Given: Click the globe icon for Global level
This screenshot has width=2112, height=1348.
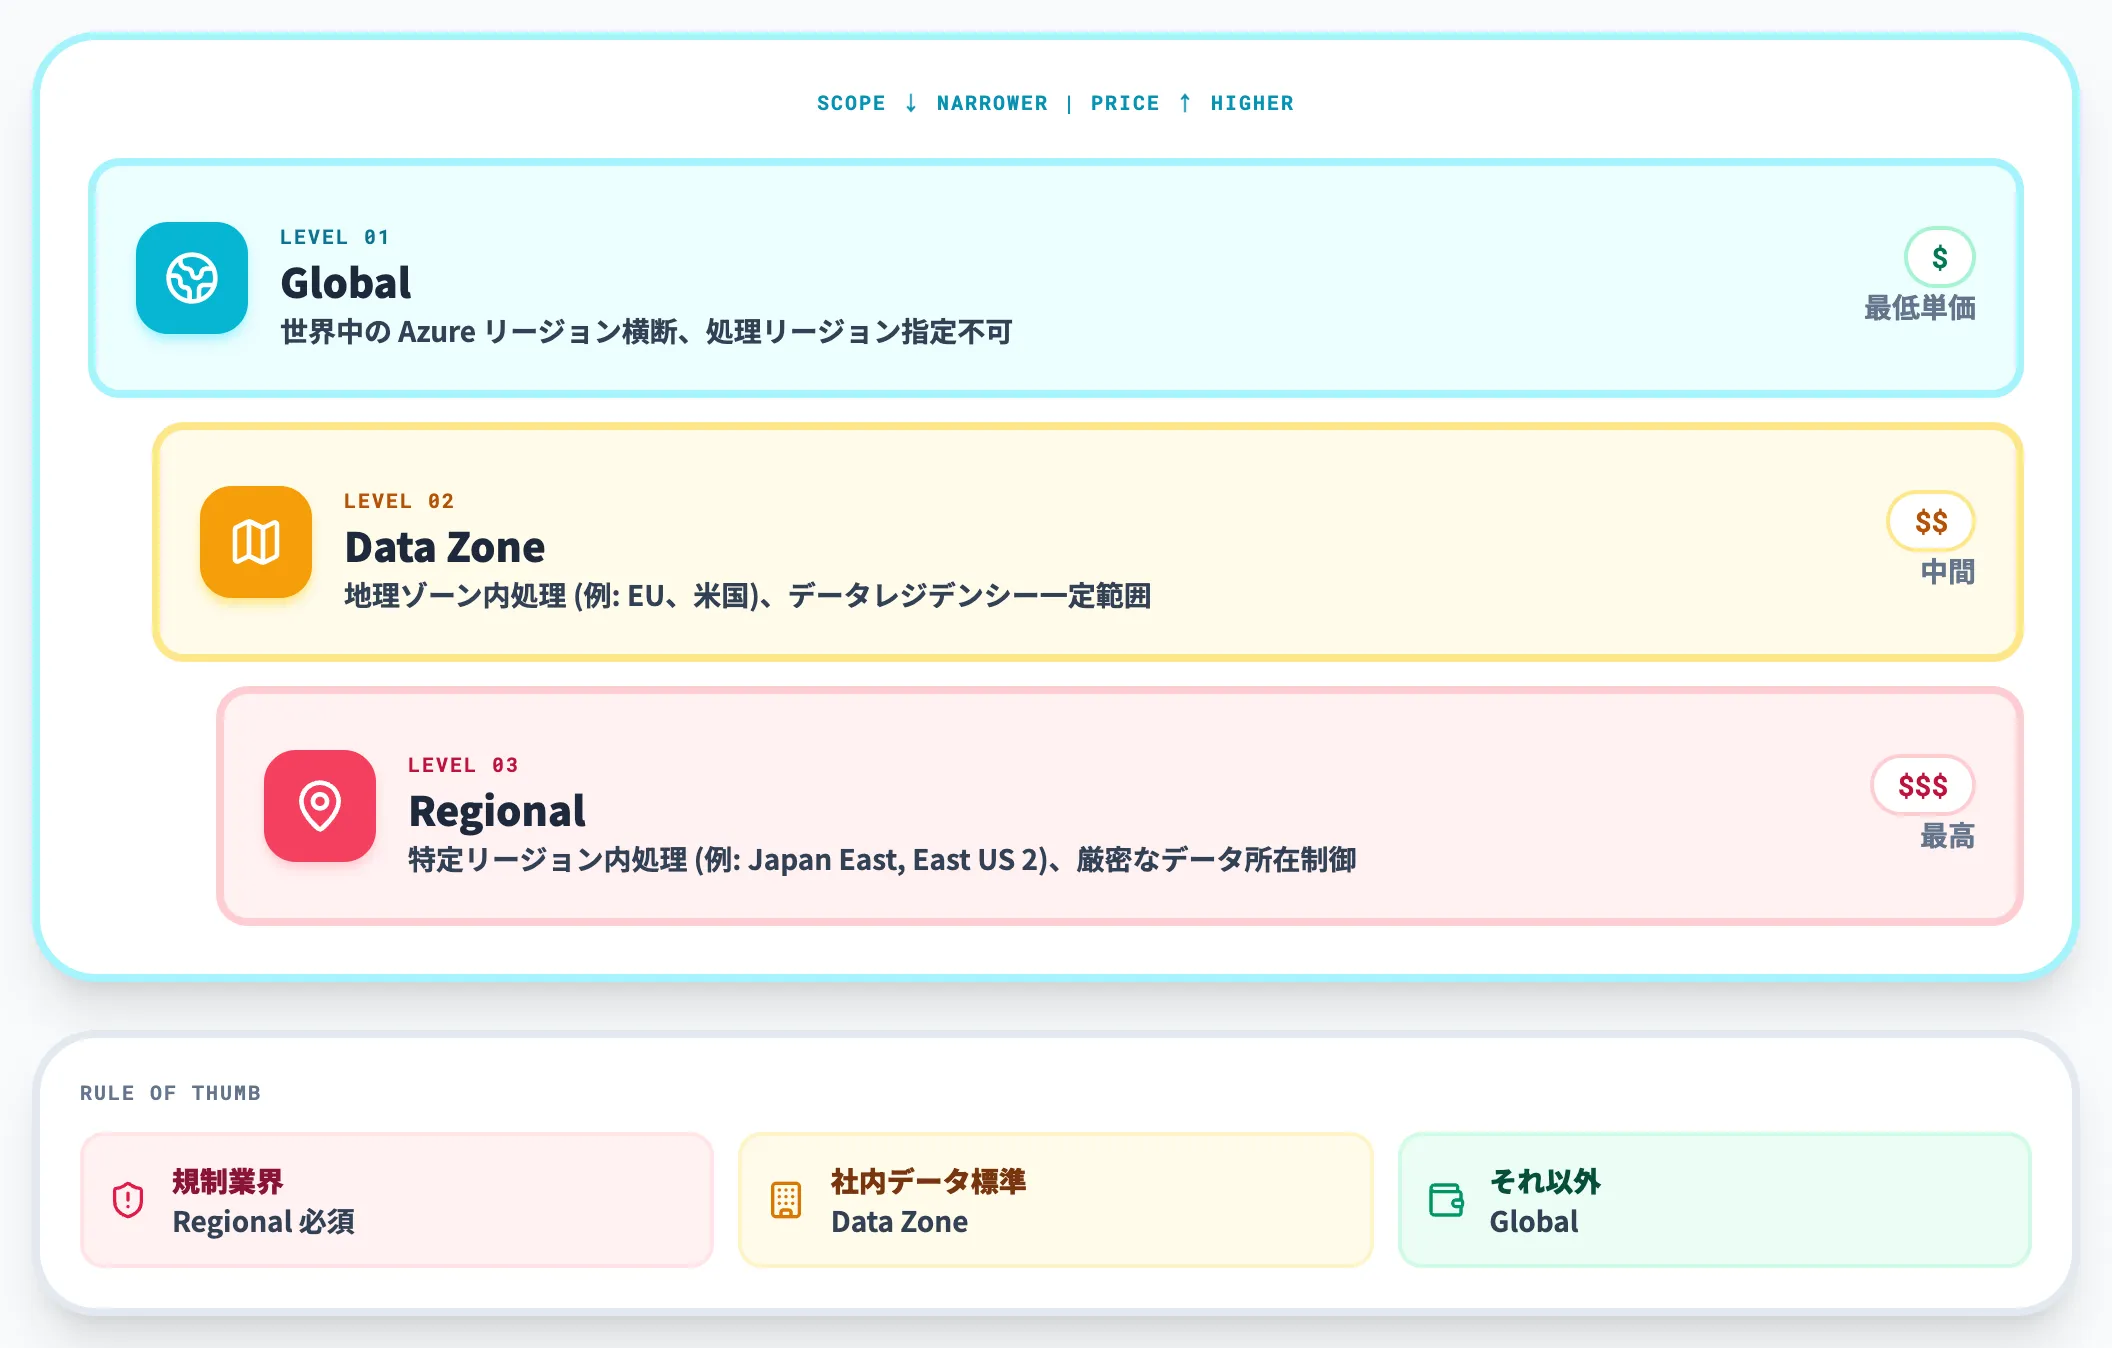Looking at the screenshot, I should pyautogui.click(x=192, y=278).
